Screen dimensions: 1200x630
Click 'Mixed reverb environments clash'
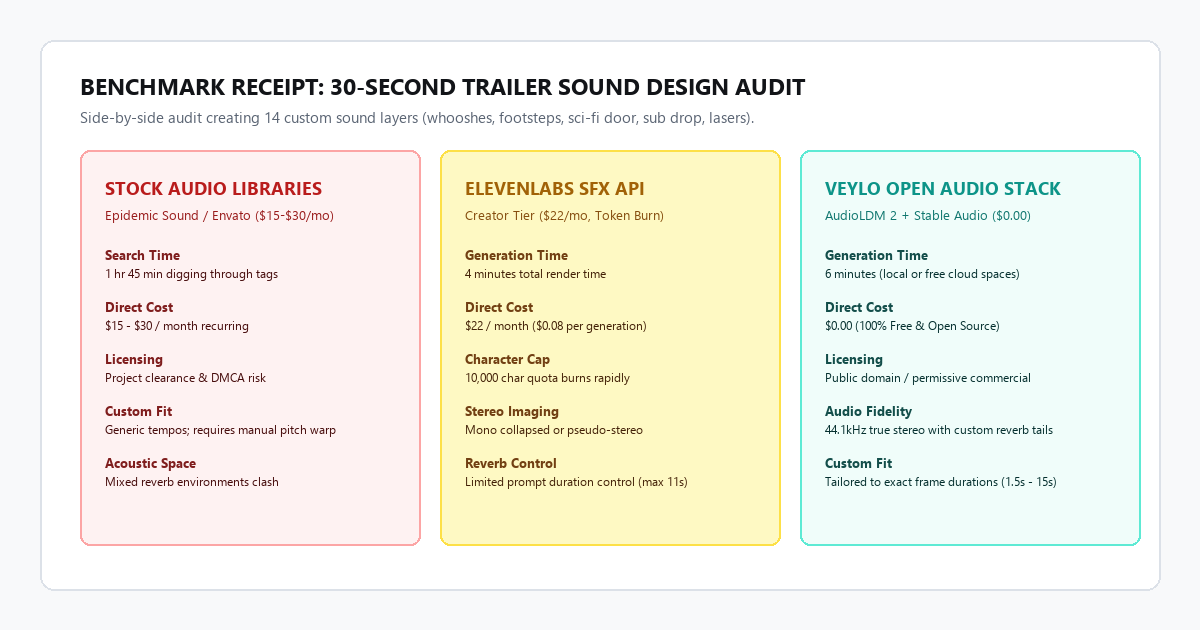(x=192, y=482)
